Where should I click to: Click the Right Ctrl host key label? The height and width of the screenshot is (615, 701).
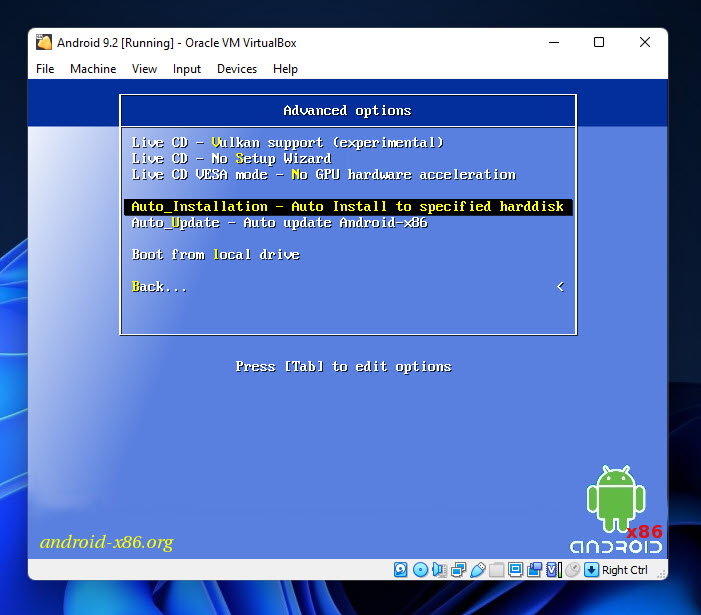(x=625, y=570)
